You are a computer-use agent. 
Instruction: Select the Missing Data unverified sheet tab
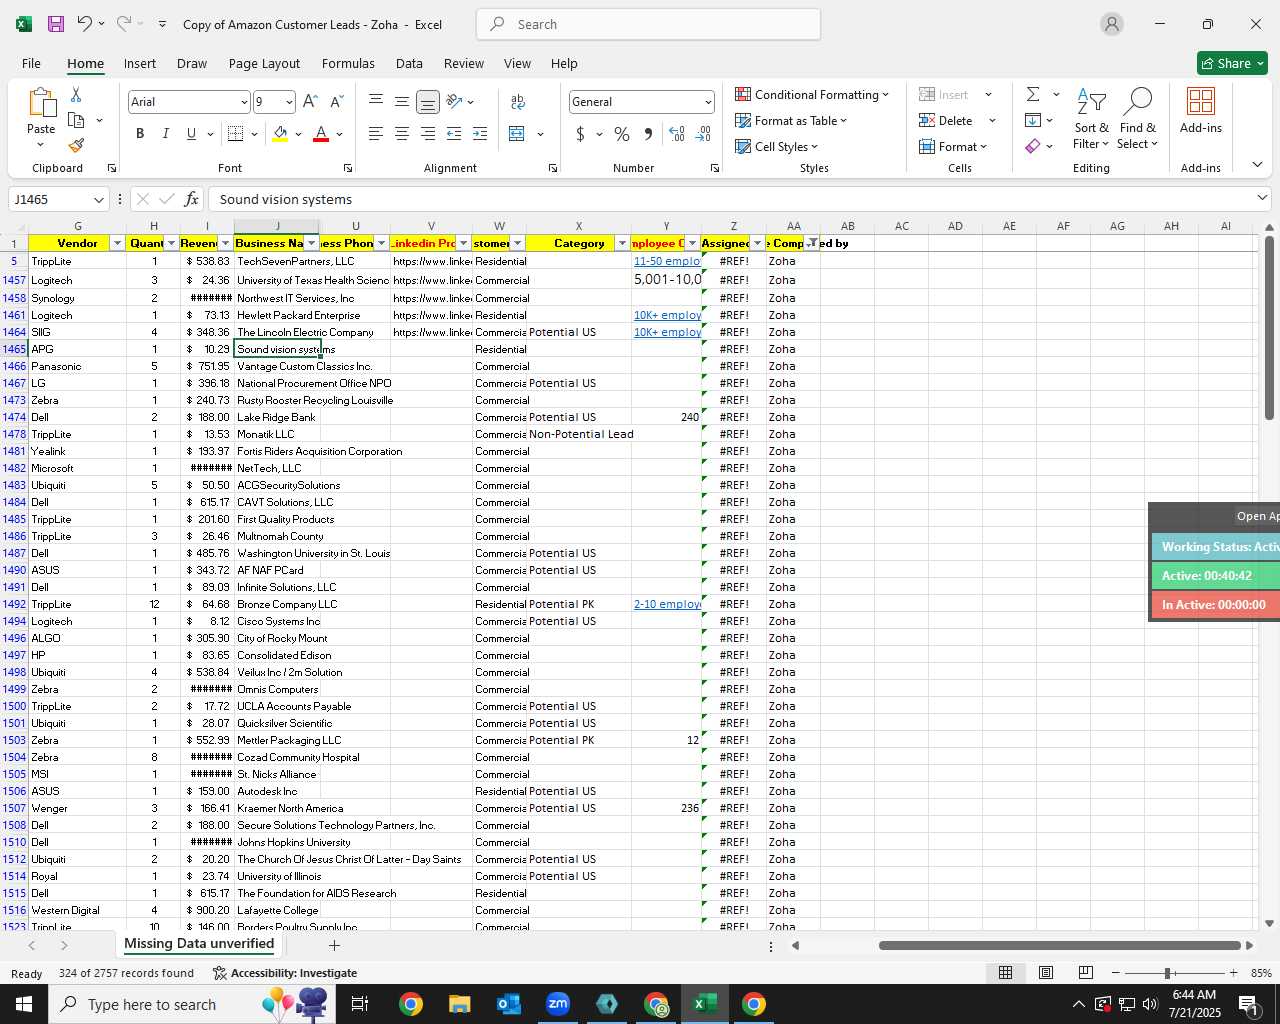[199, 944]
